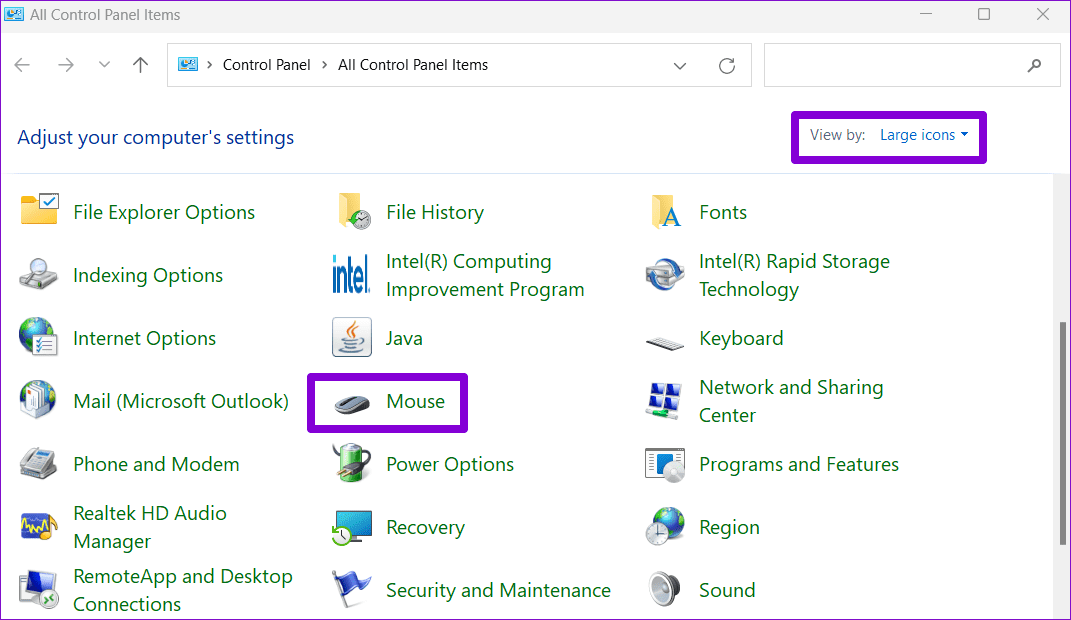Open the Intel Computing Improvement Program icon
The image size is (1071, 620).
tap(351, 275)
